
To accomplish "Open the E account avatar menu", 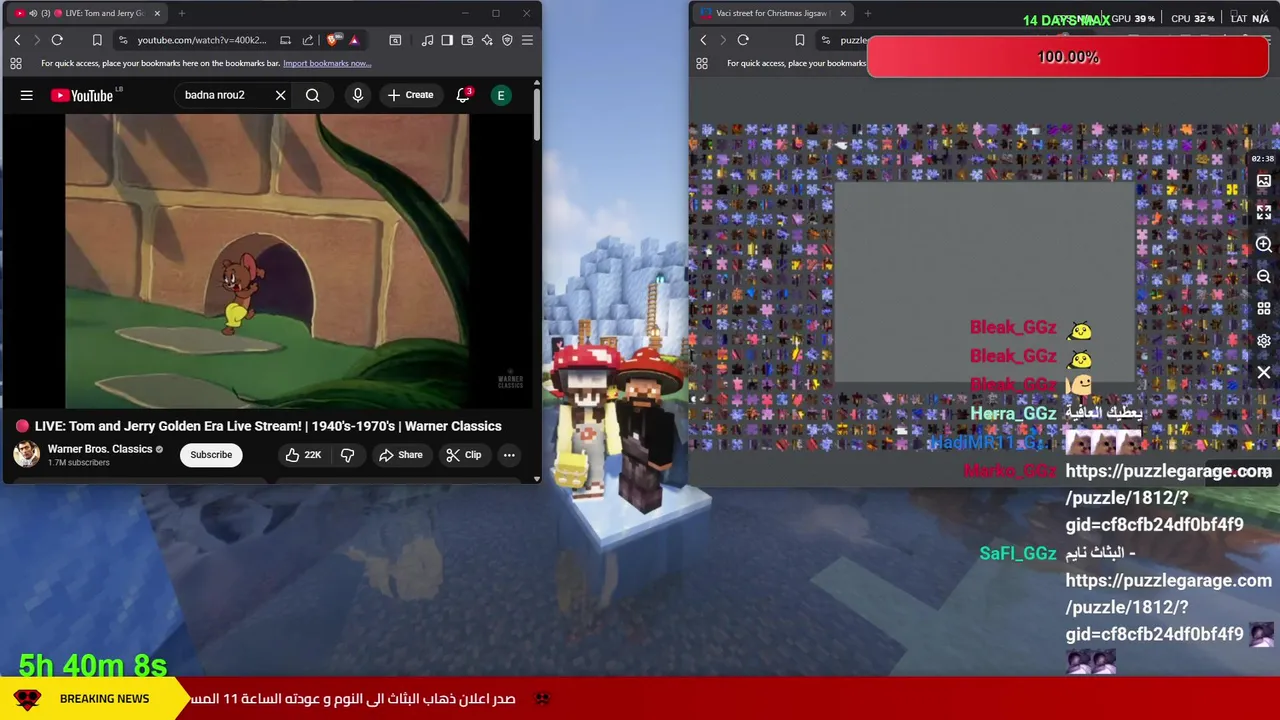I will tap(501, 95).
